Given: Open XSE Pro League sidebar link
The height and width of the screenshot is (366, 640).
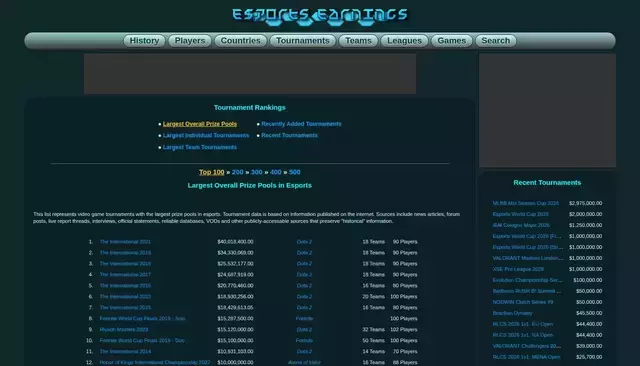Looking at the screenshot, I should (x=518, y=269).
